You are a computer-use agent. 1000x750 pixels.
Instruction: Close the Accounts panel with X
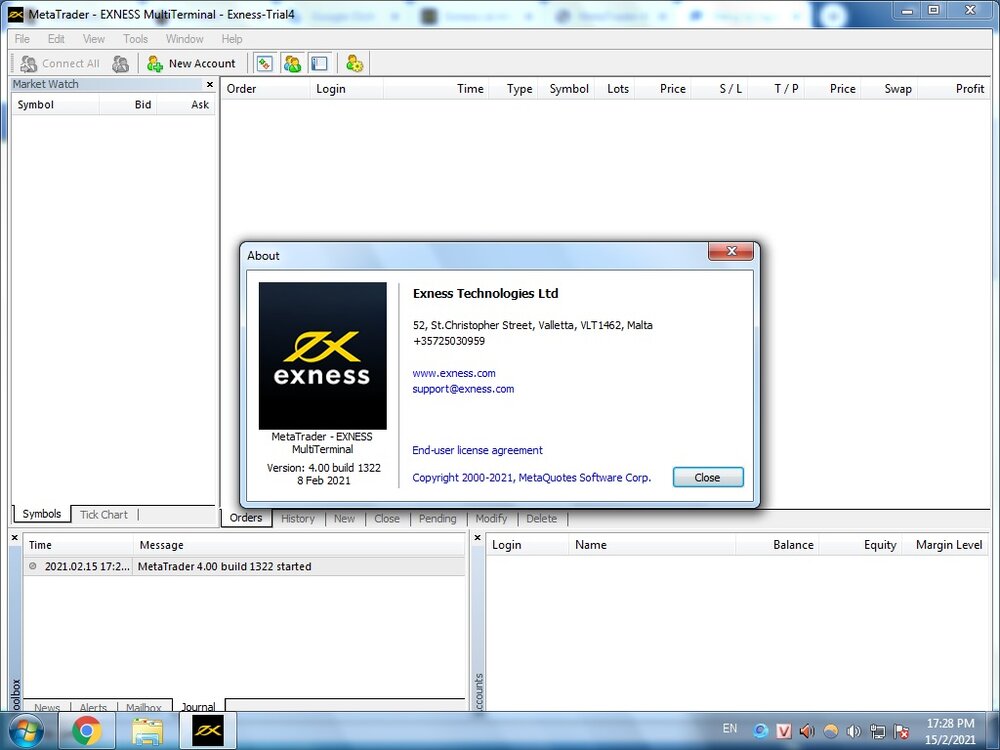point(477,538)
